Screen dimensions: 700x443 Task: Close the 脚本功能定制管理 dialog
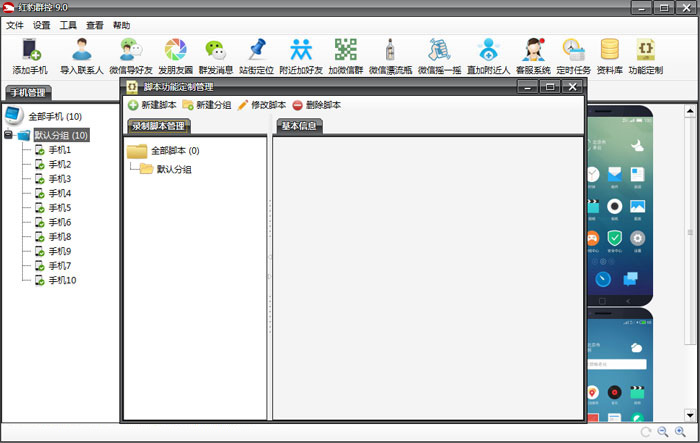572,87
